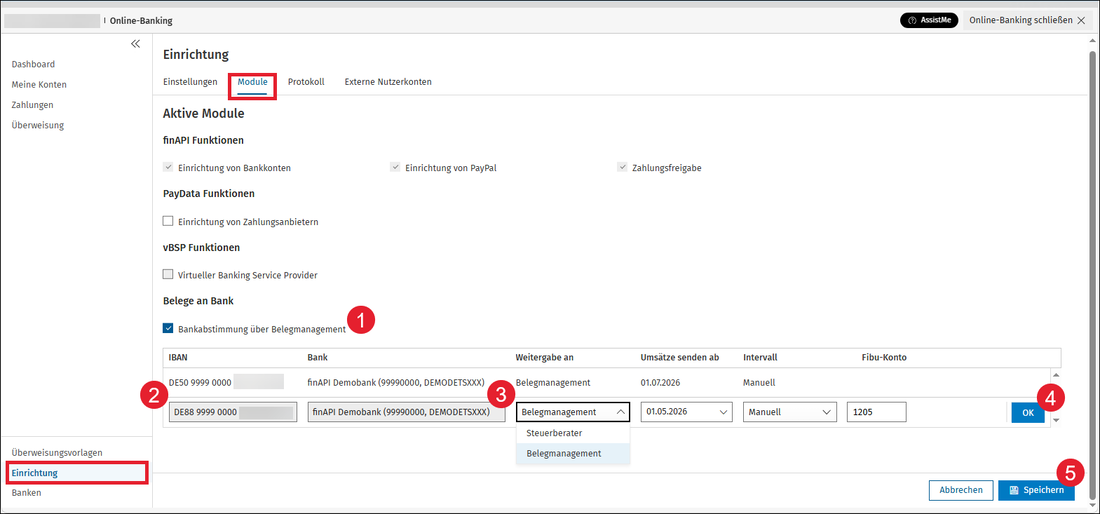Toggle the Zahlungsfreigabe checkbox
Image resolution: width=1100 pixels, height=514 pixels.
[x=622, y=168]
